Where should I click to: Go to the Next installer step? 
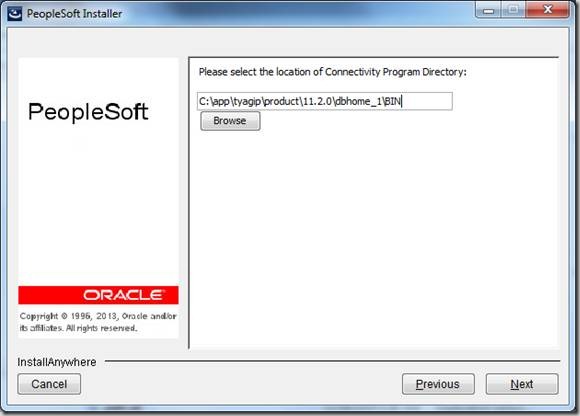tap(522, 384)
